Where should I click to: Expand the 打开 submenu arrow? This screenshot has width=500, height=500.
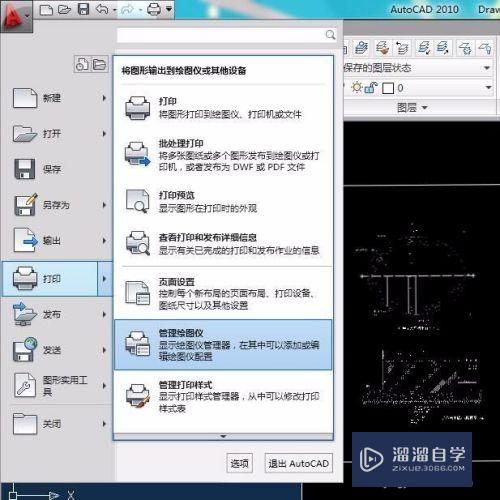pos(104,134)
